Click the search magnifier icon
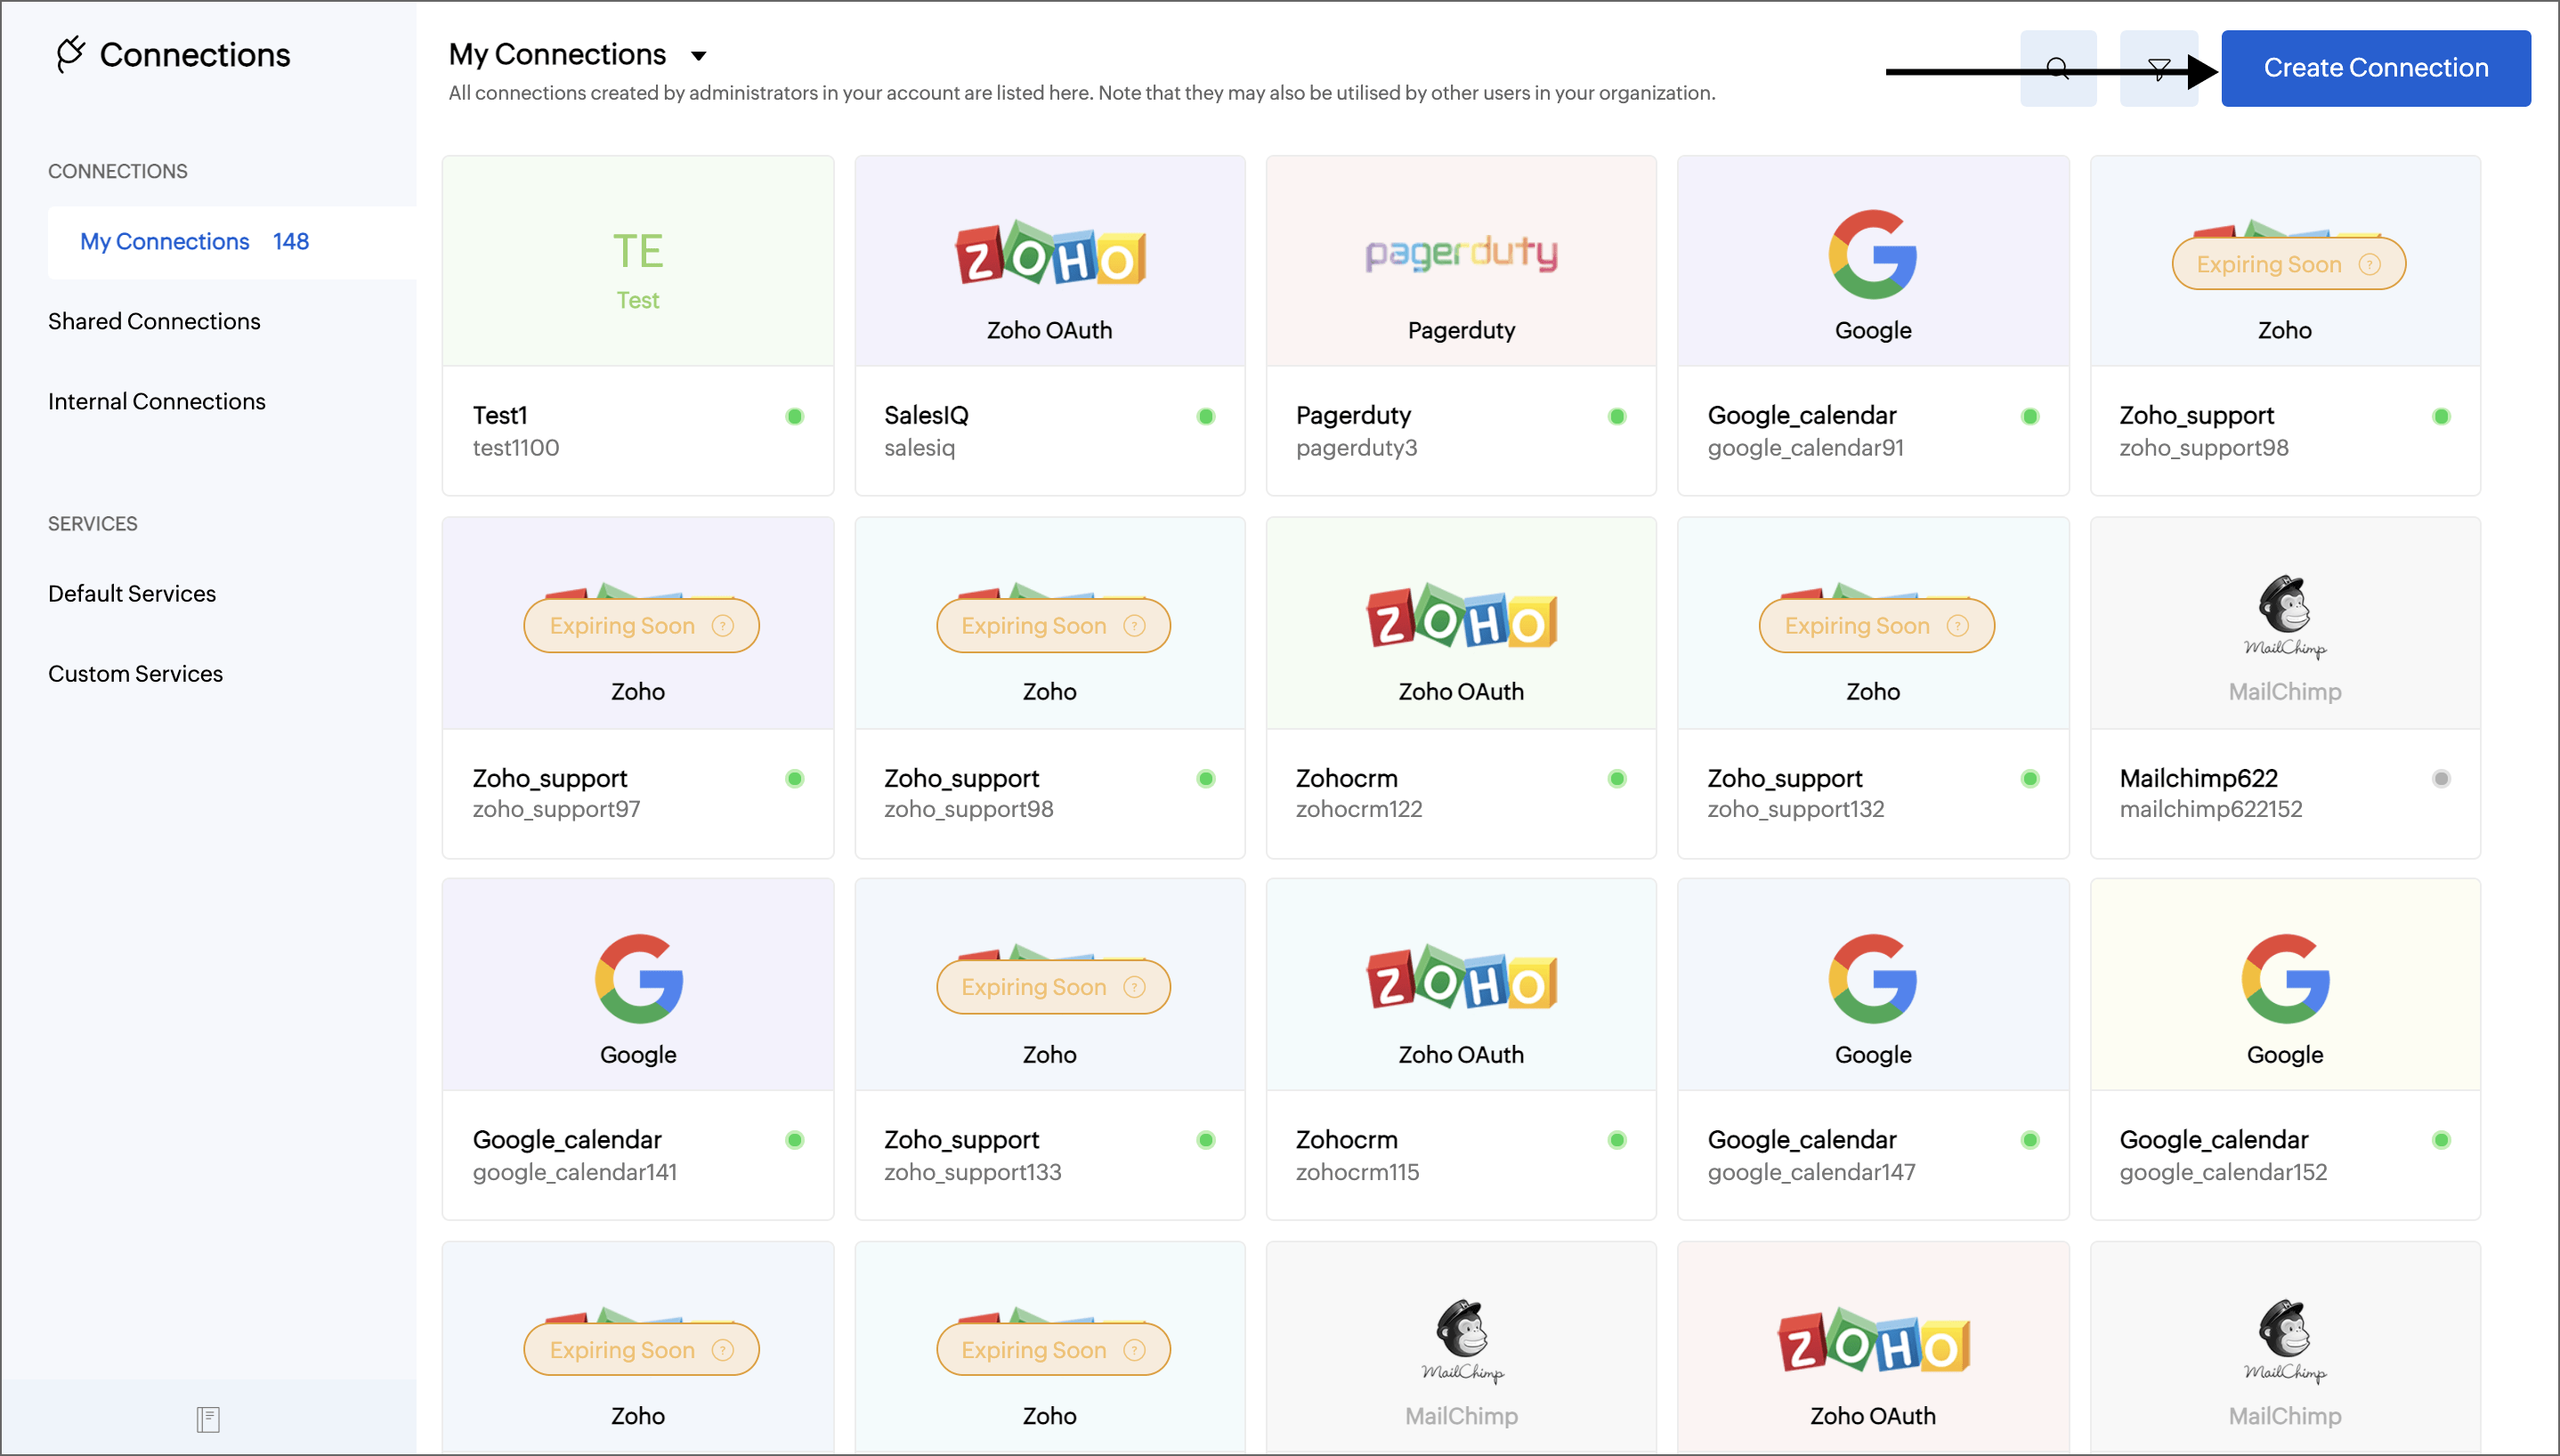This screenshot has width=2560, height=1456. pos(2057,68)
